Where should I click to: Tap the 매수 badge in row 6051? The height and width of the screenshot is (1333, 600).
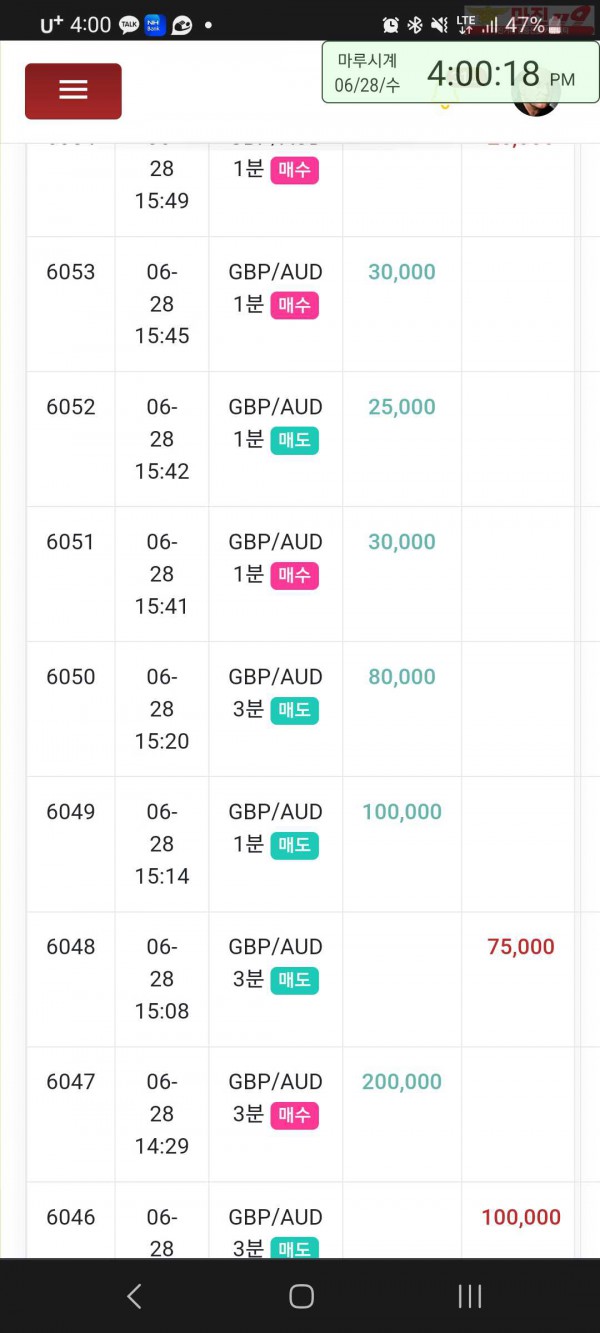coord(294,575)
